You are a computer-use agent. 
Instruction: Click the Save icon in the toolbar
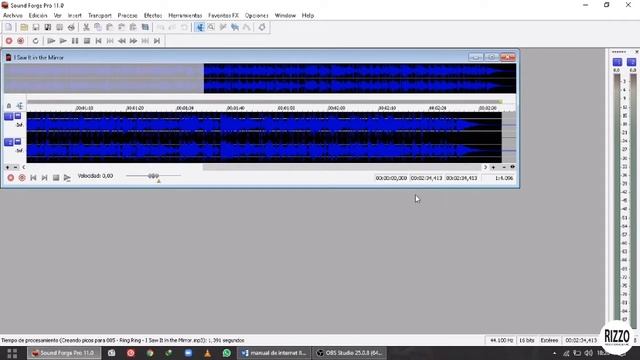coord(36,27)
